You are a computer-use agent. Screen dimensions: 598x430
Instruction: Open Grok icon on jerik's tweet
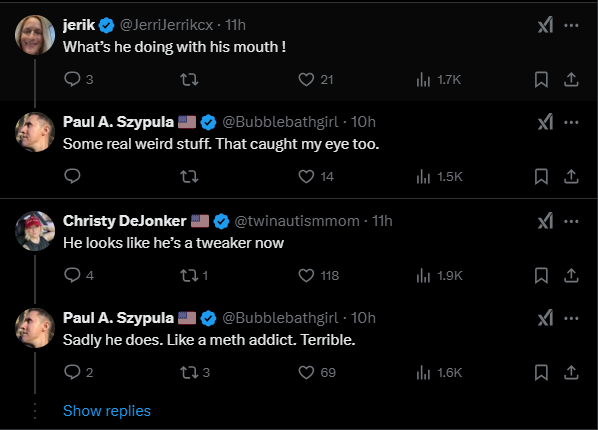coord(545,25)
